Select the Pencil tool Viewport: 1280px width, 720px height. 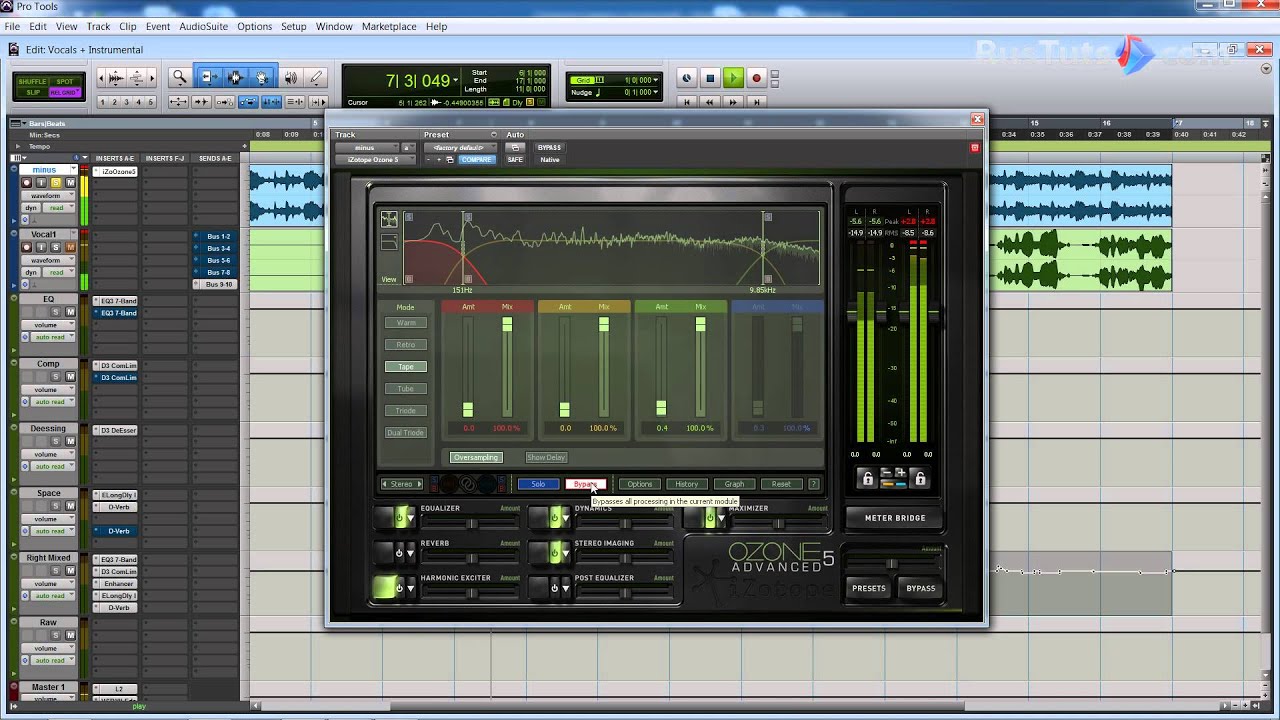tap(316, 77)
